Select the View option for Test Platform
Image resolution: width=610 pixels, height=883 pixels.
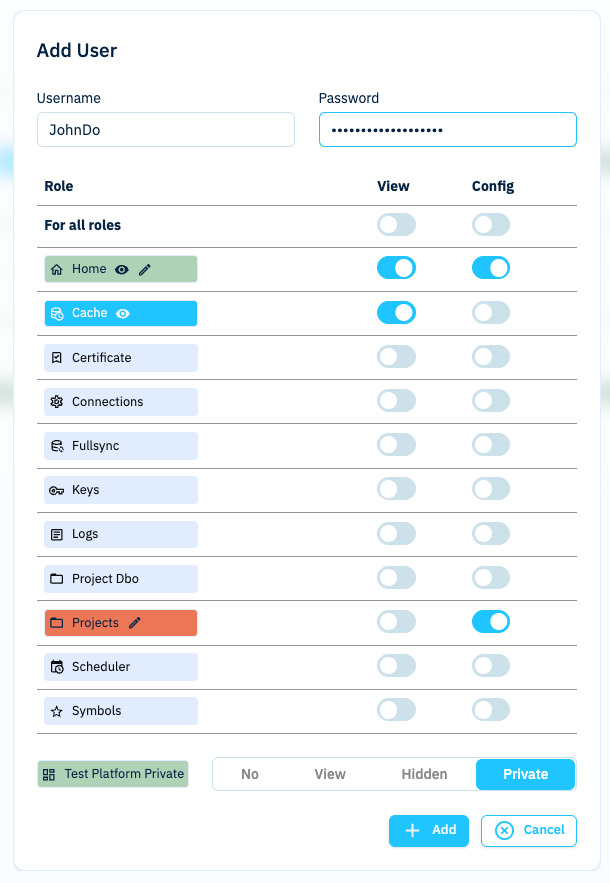(x=330, y=774)
